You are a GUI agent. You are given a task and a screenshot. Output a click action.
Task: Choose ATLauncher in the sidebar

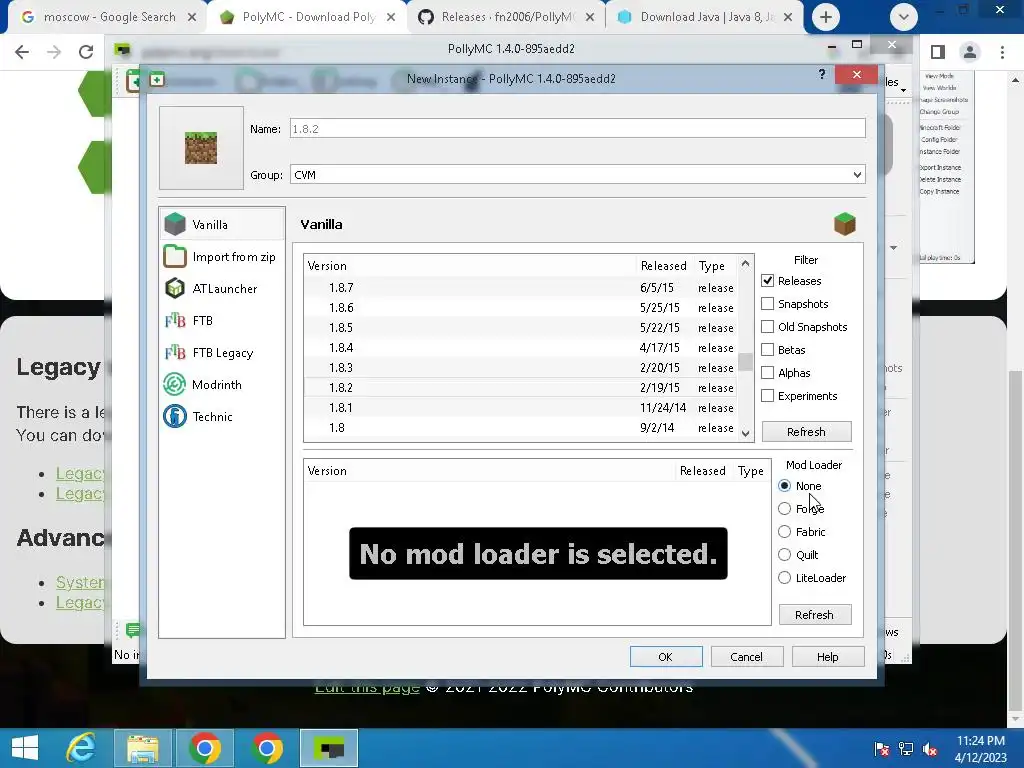222,289
